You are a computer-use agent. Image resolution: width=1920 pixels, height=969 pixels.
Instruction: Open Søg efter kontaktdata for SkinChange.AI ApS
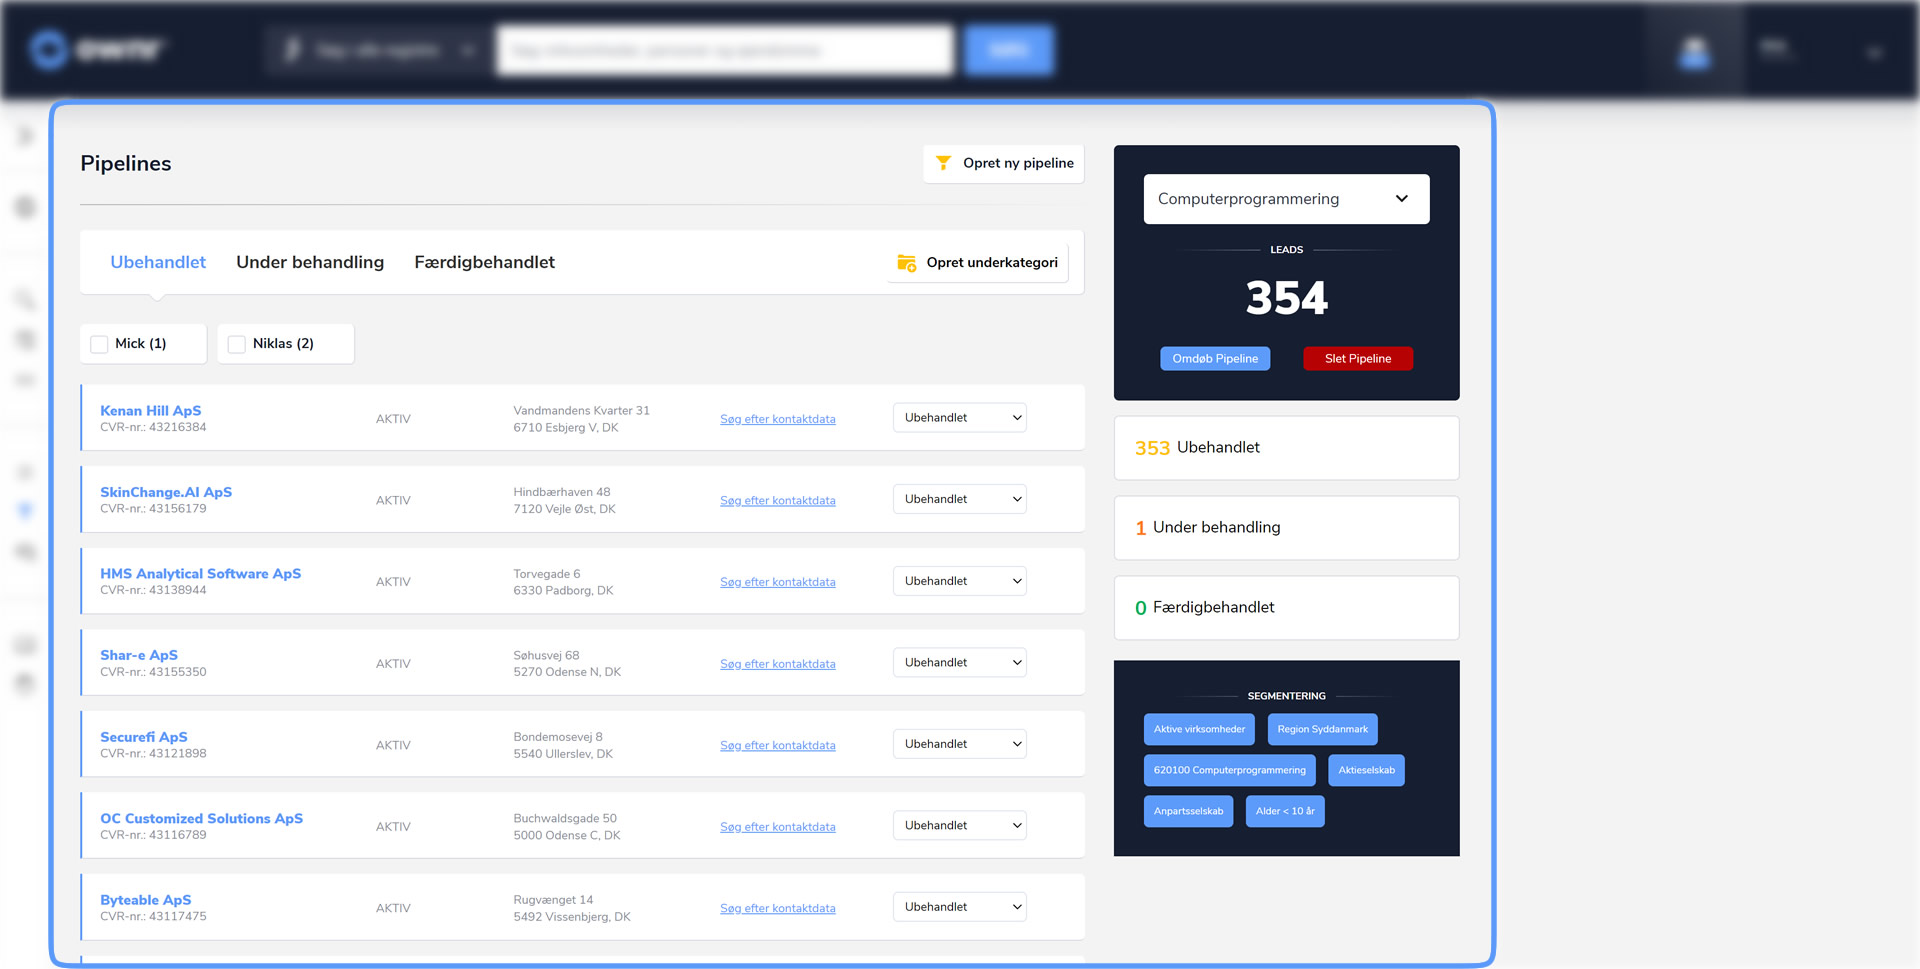pos(778,501)
